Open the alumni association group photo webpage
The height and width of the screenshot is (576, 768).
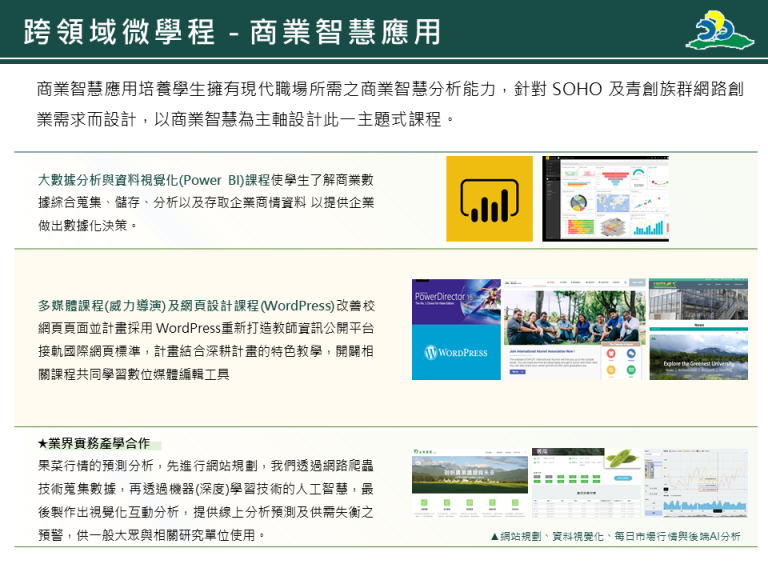click(x=573, y=329)
